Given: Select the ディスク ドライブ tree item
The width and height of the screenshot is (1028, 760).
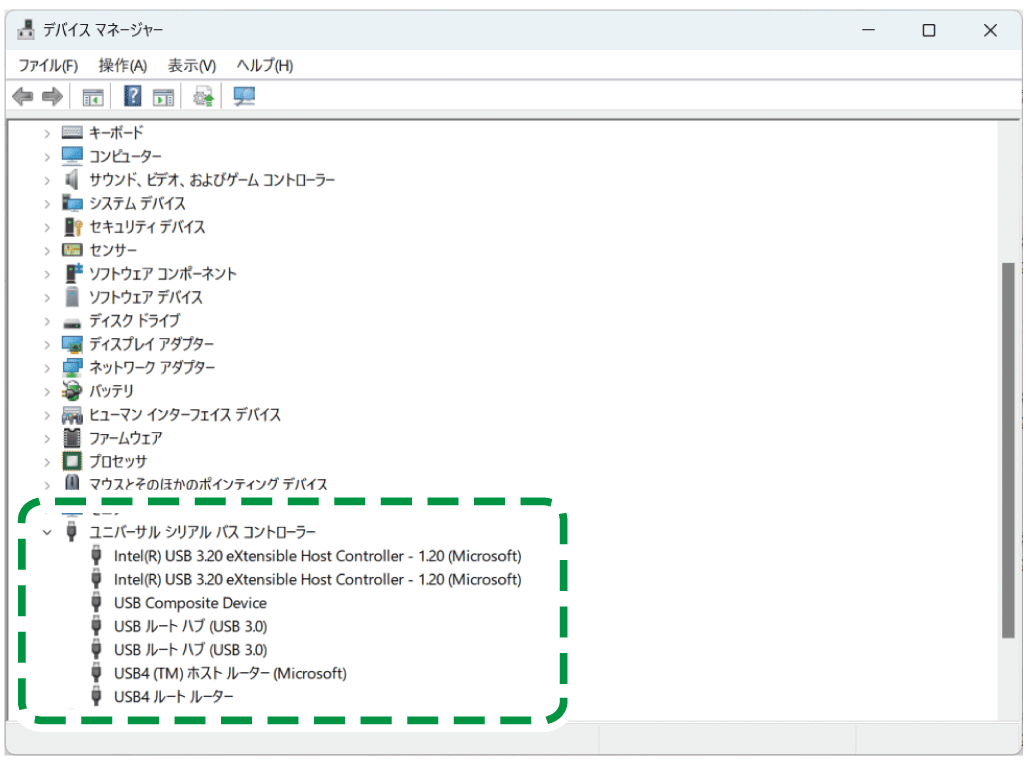Looking at the screenshot, I should pyautogui.click(x=134, y=321).
